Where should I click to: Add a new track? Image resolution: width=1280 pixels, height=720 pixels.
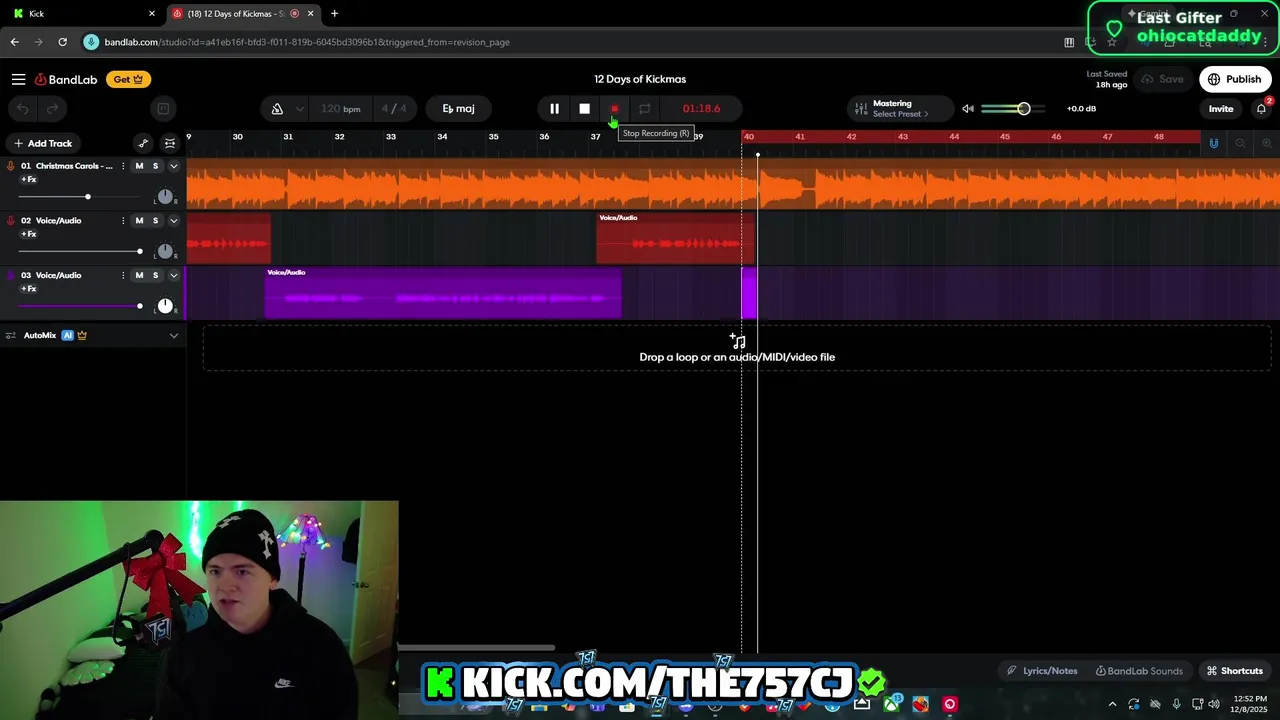click(42, 143)
